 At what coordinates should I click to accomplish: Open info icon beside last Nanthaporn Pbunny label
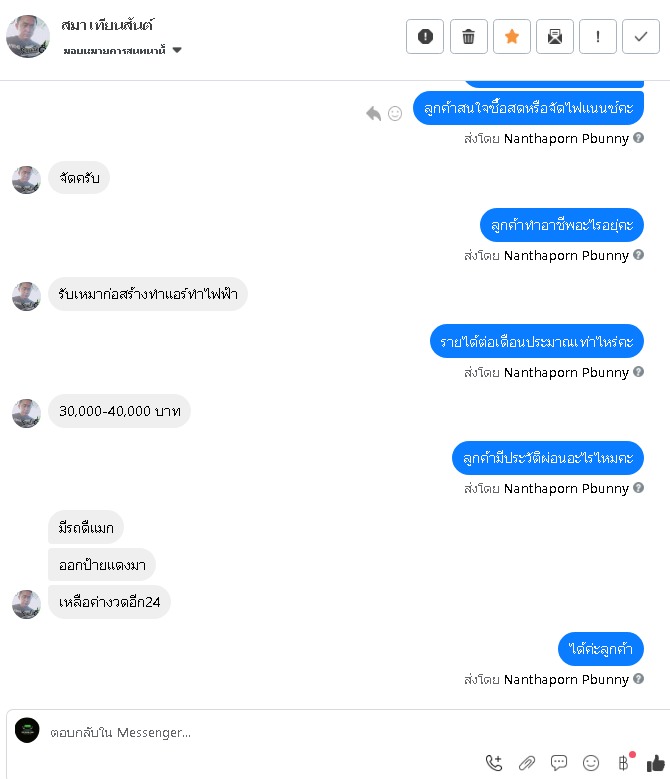pyautogui.click(x=639, y=679)
